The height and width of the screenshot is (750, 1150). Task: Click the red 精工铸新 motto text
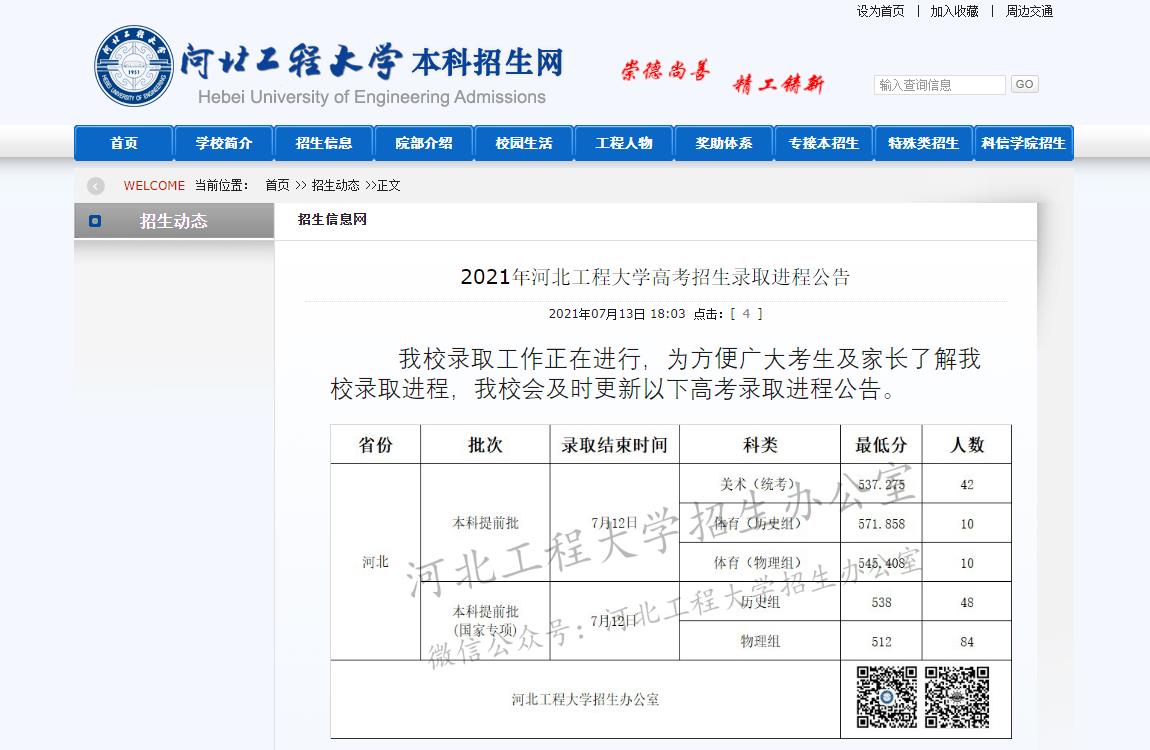pyautogui.click(x=778, y=84)
